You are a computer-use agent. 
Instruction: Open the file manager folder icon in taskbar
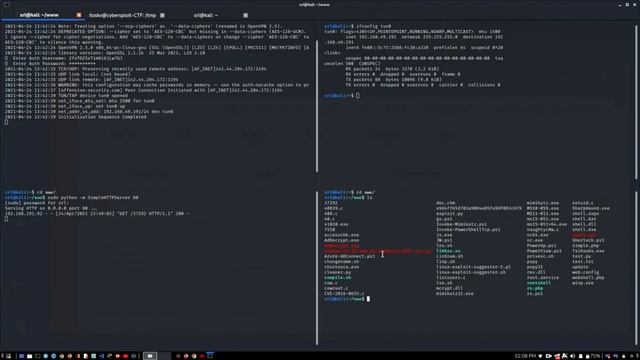point(29,356)
